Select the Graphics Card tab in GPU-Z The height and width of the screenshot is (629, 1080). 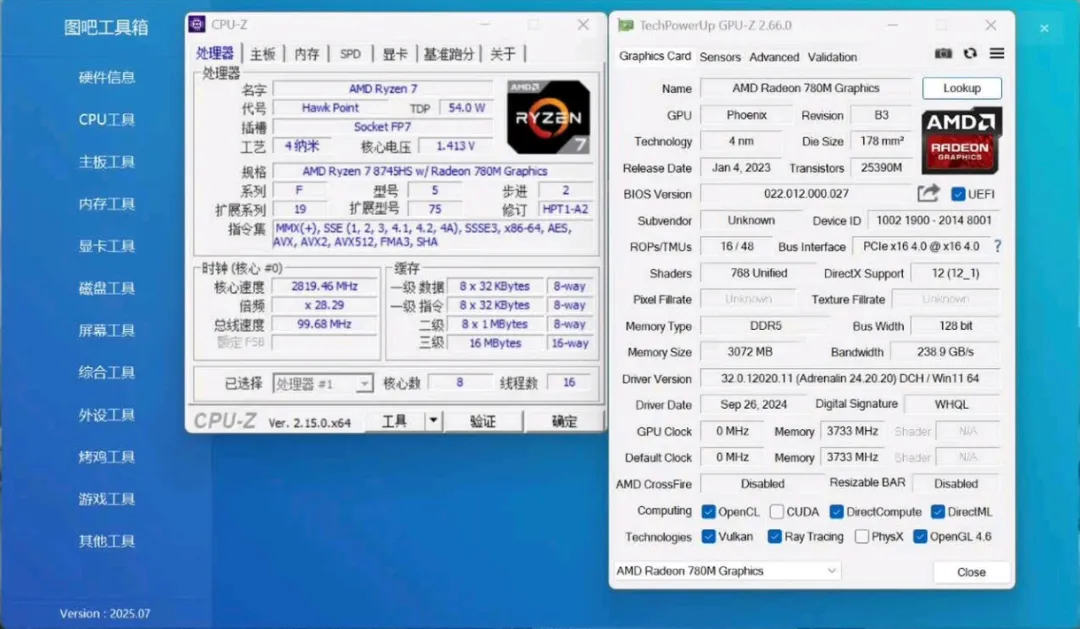pyautogui.click(x=654, y=56)
